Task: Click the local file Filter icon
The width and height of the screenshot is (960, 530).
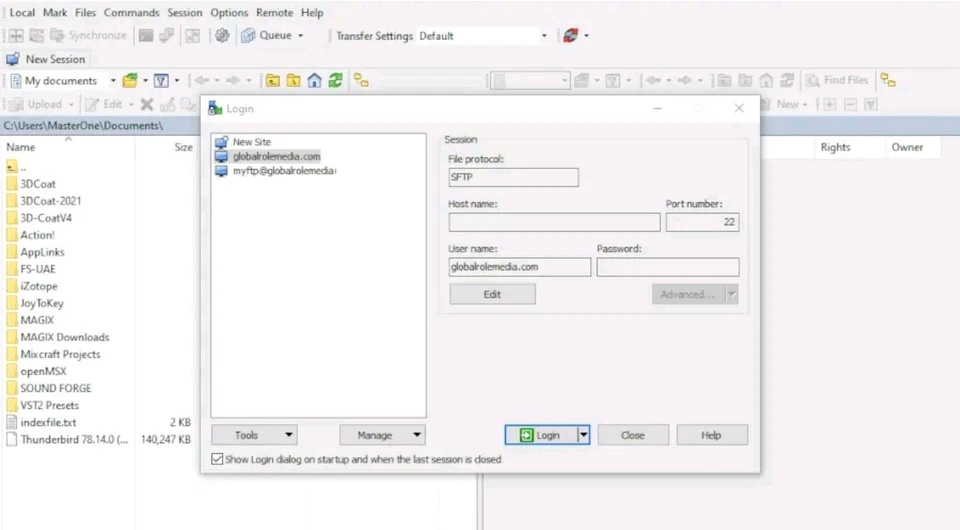Action: [x=161, y=81]
